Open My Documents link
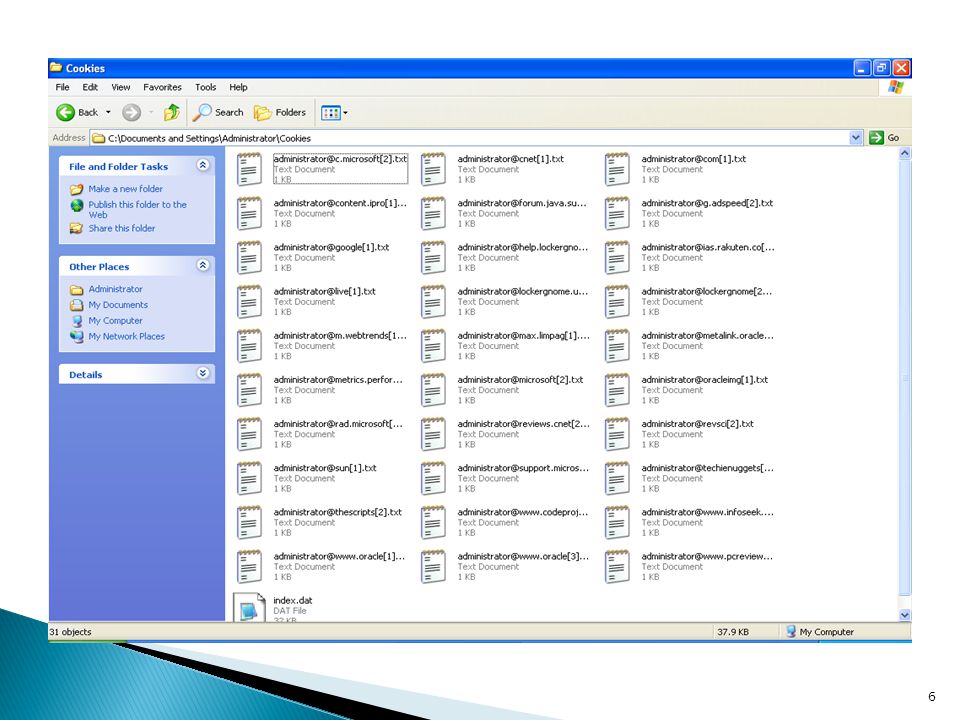 click(x=118, y=305)
